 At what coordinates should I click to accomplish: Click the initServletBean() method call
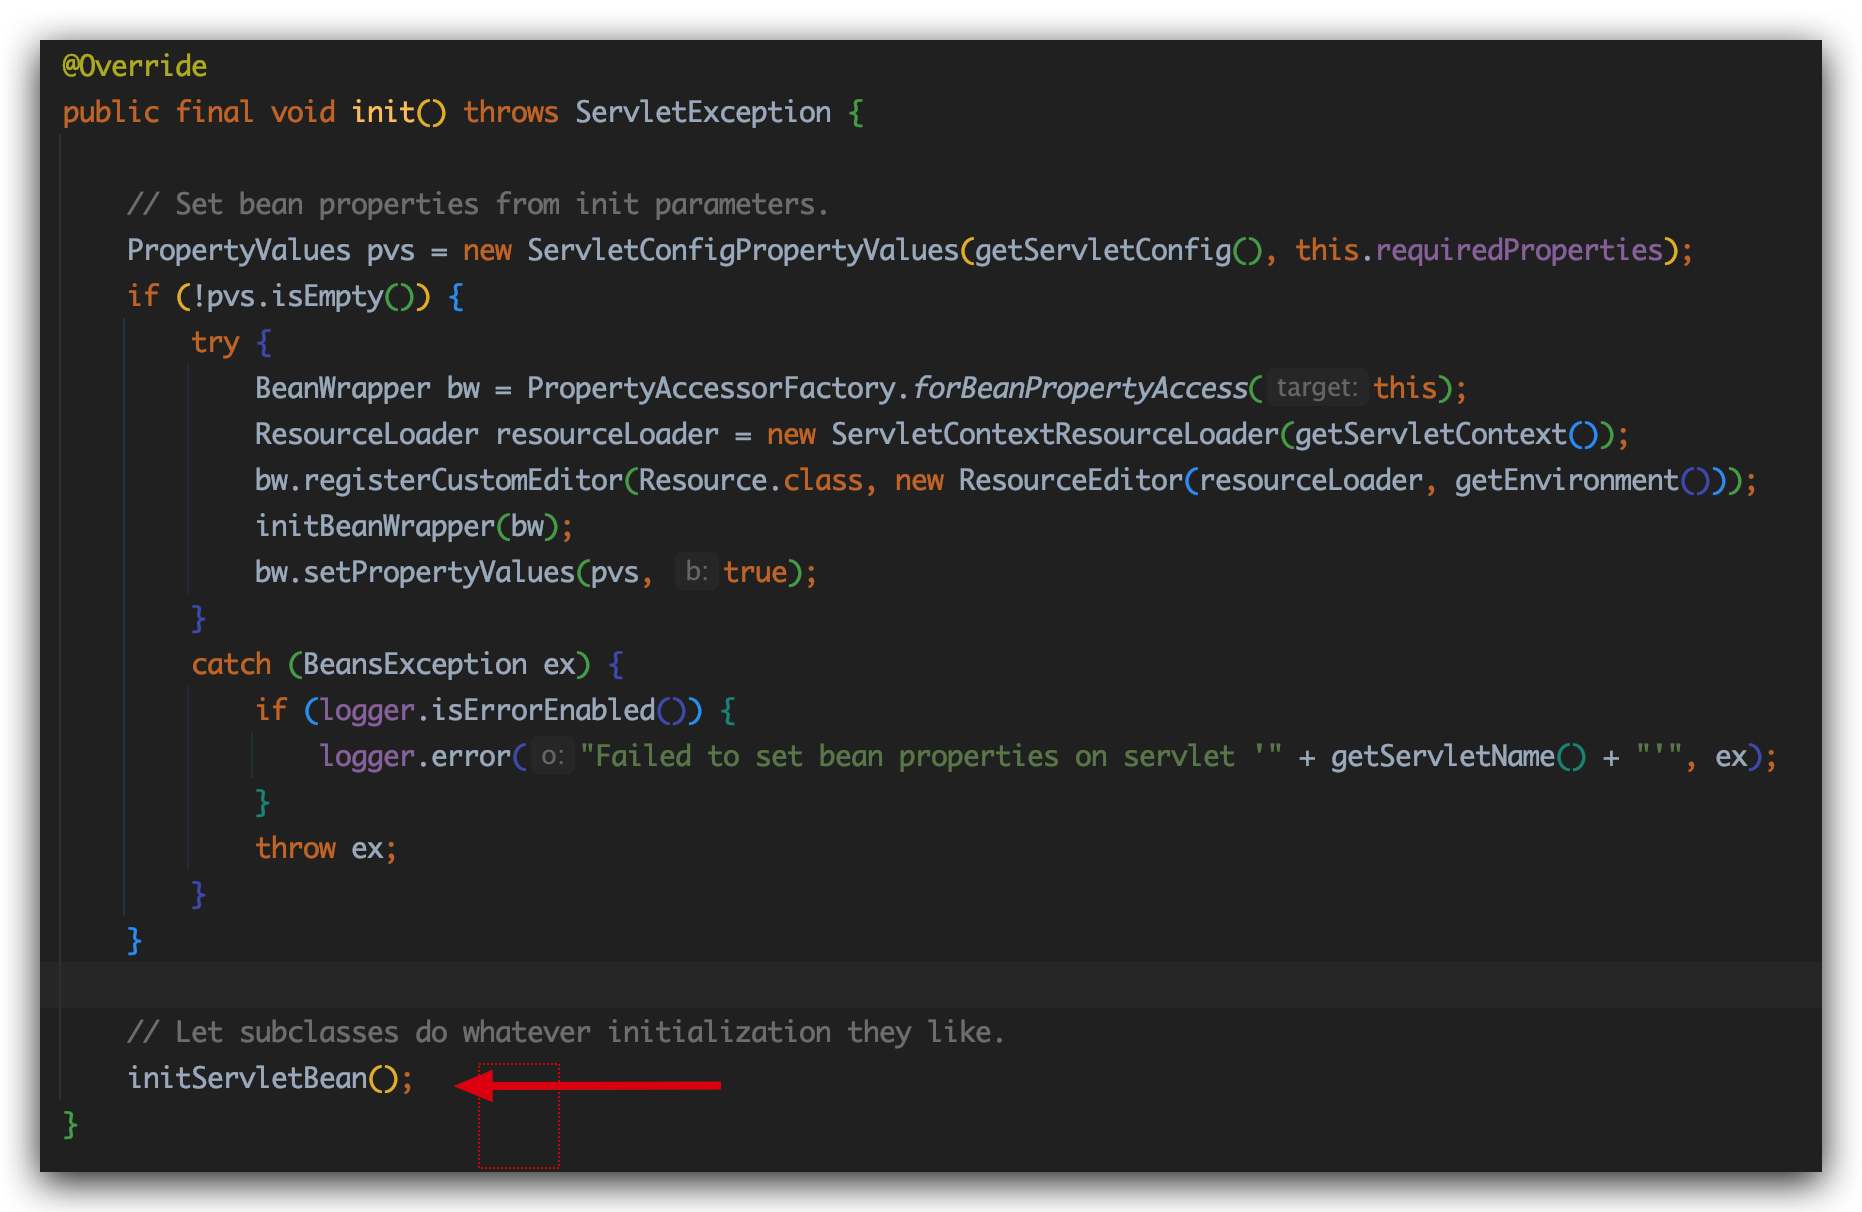point(262,1078)
